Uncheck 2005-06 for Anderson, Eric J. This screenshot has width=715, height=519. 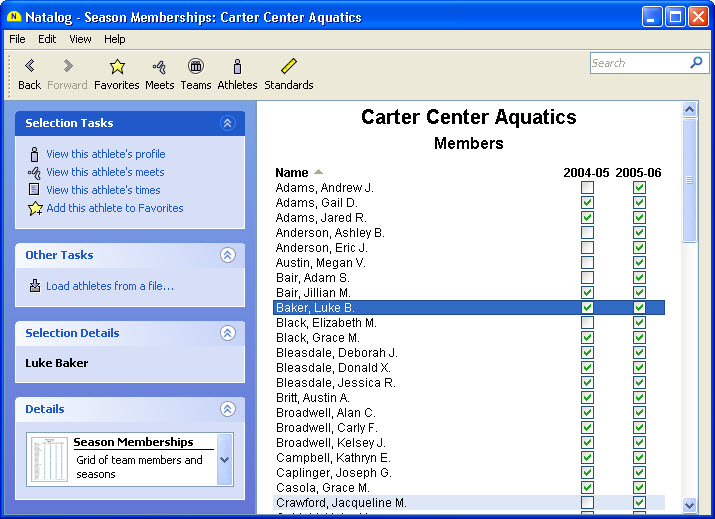[639, 248]
